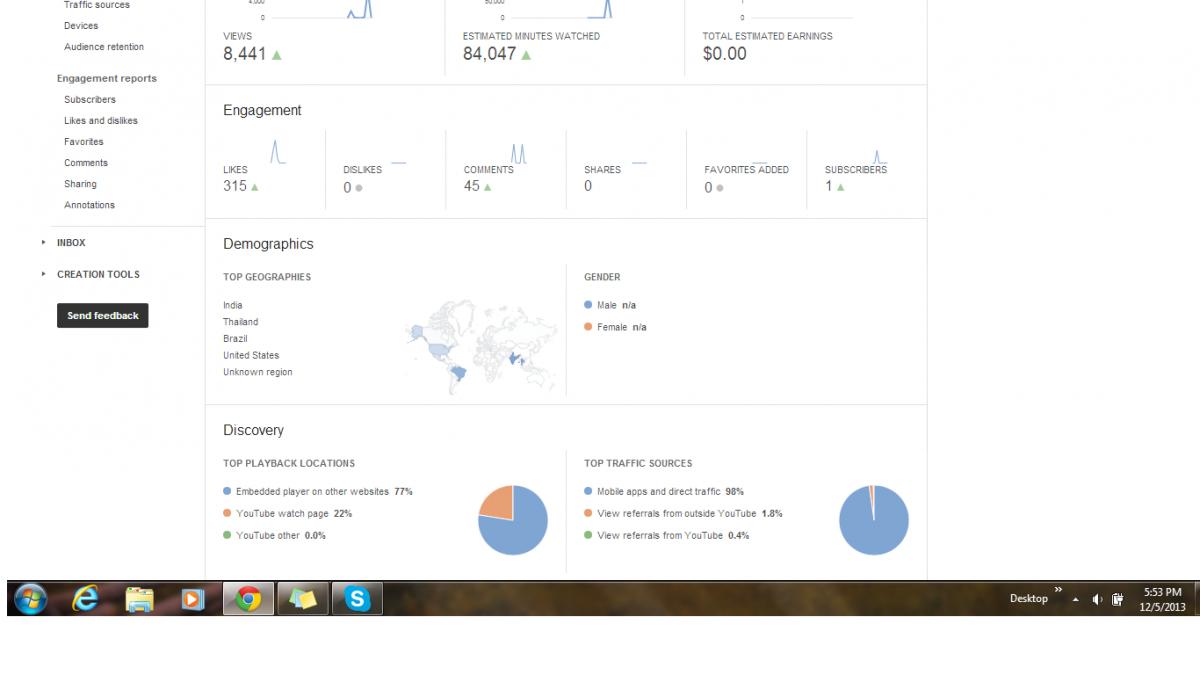Click the orange Female gender legend dot
This screenshot has height=675, width=1200.
tap(588, 327)
